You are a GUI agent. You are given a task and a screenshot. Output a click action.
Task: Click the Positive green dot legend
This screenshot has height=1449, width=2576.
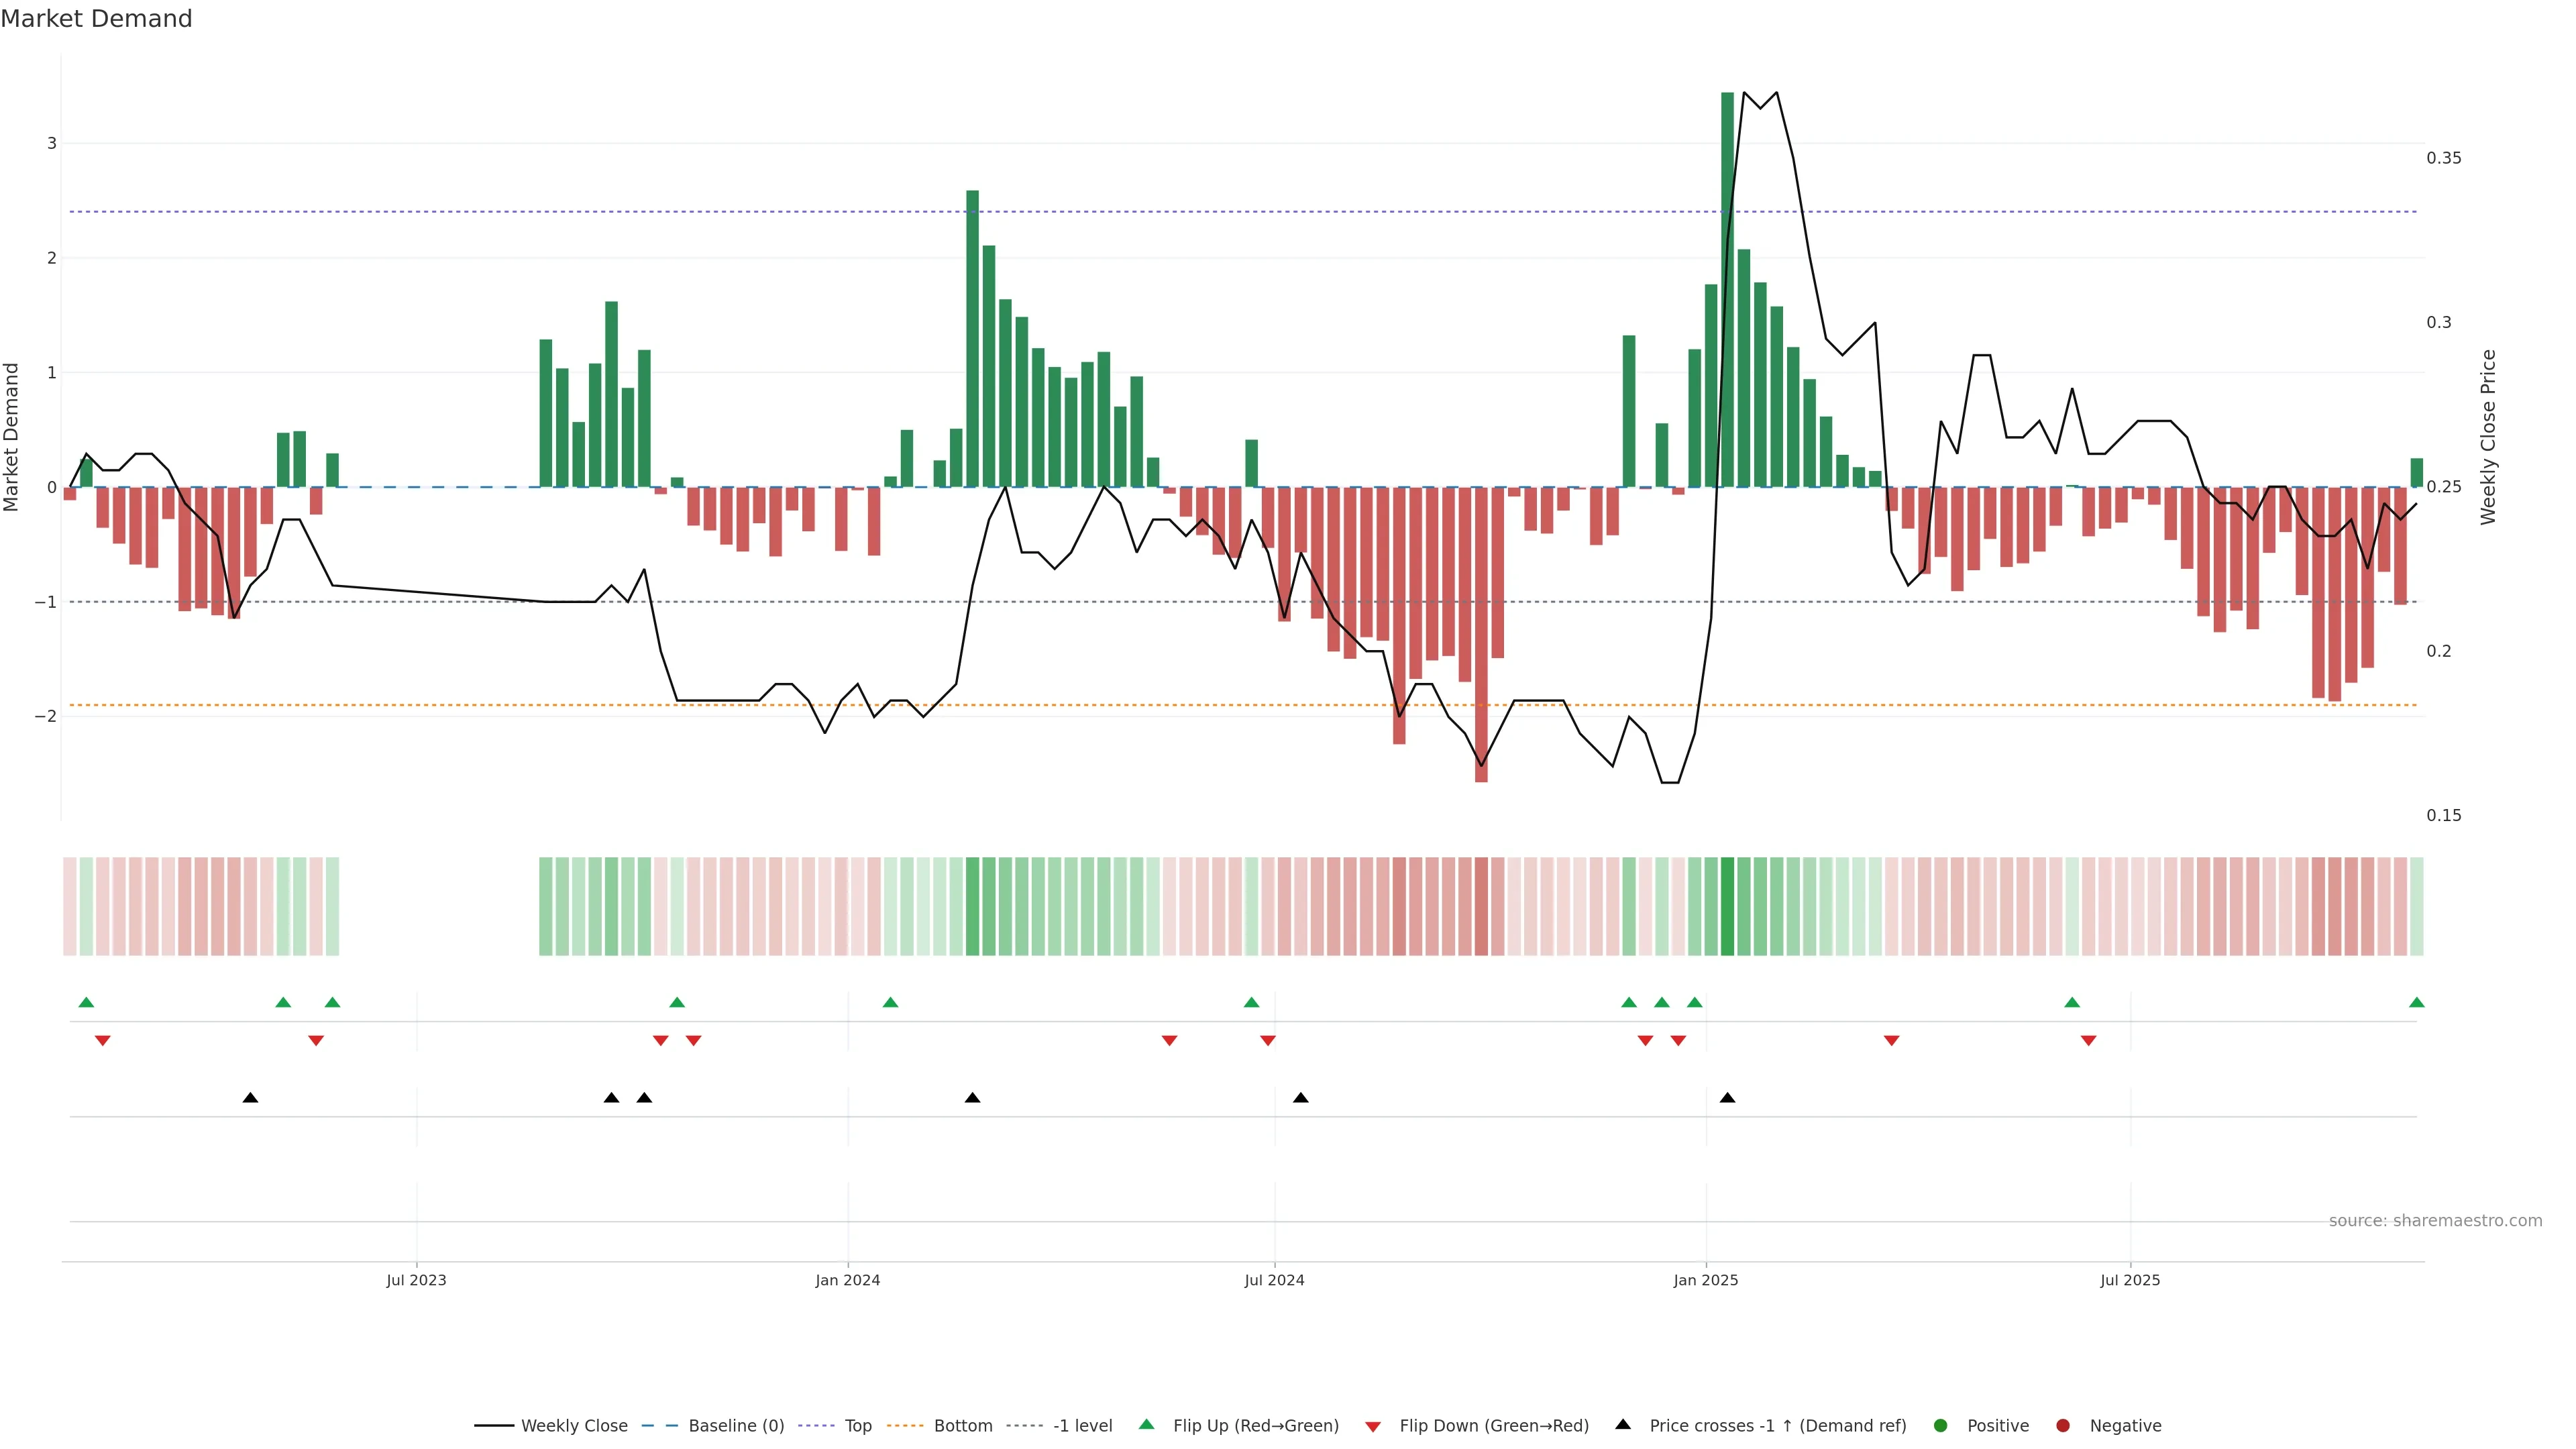(1941, 1425)
